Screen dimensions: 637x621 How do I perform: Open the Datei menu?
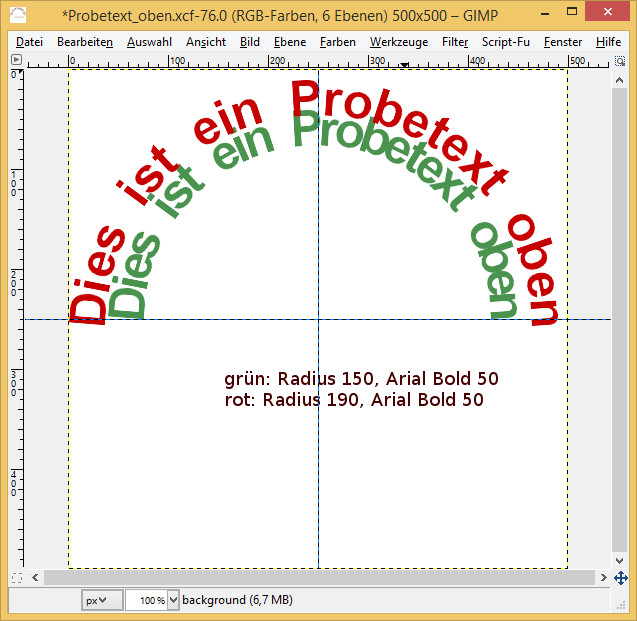pos(29,42)
